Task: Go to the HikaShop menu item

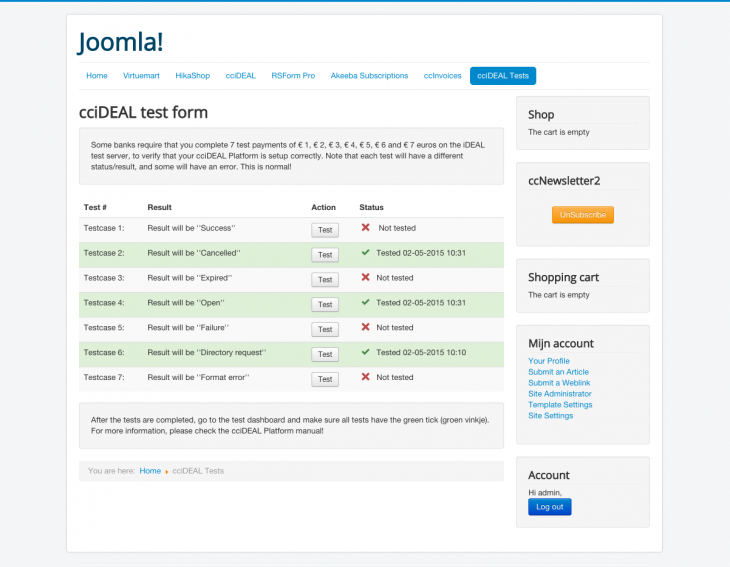Action: point(192,76)
